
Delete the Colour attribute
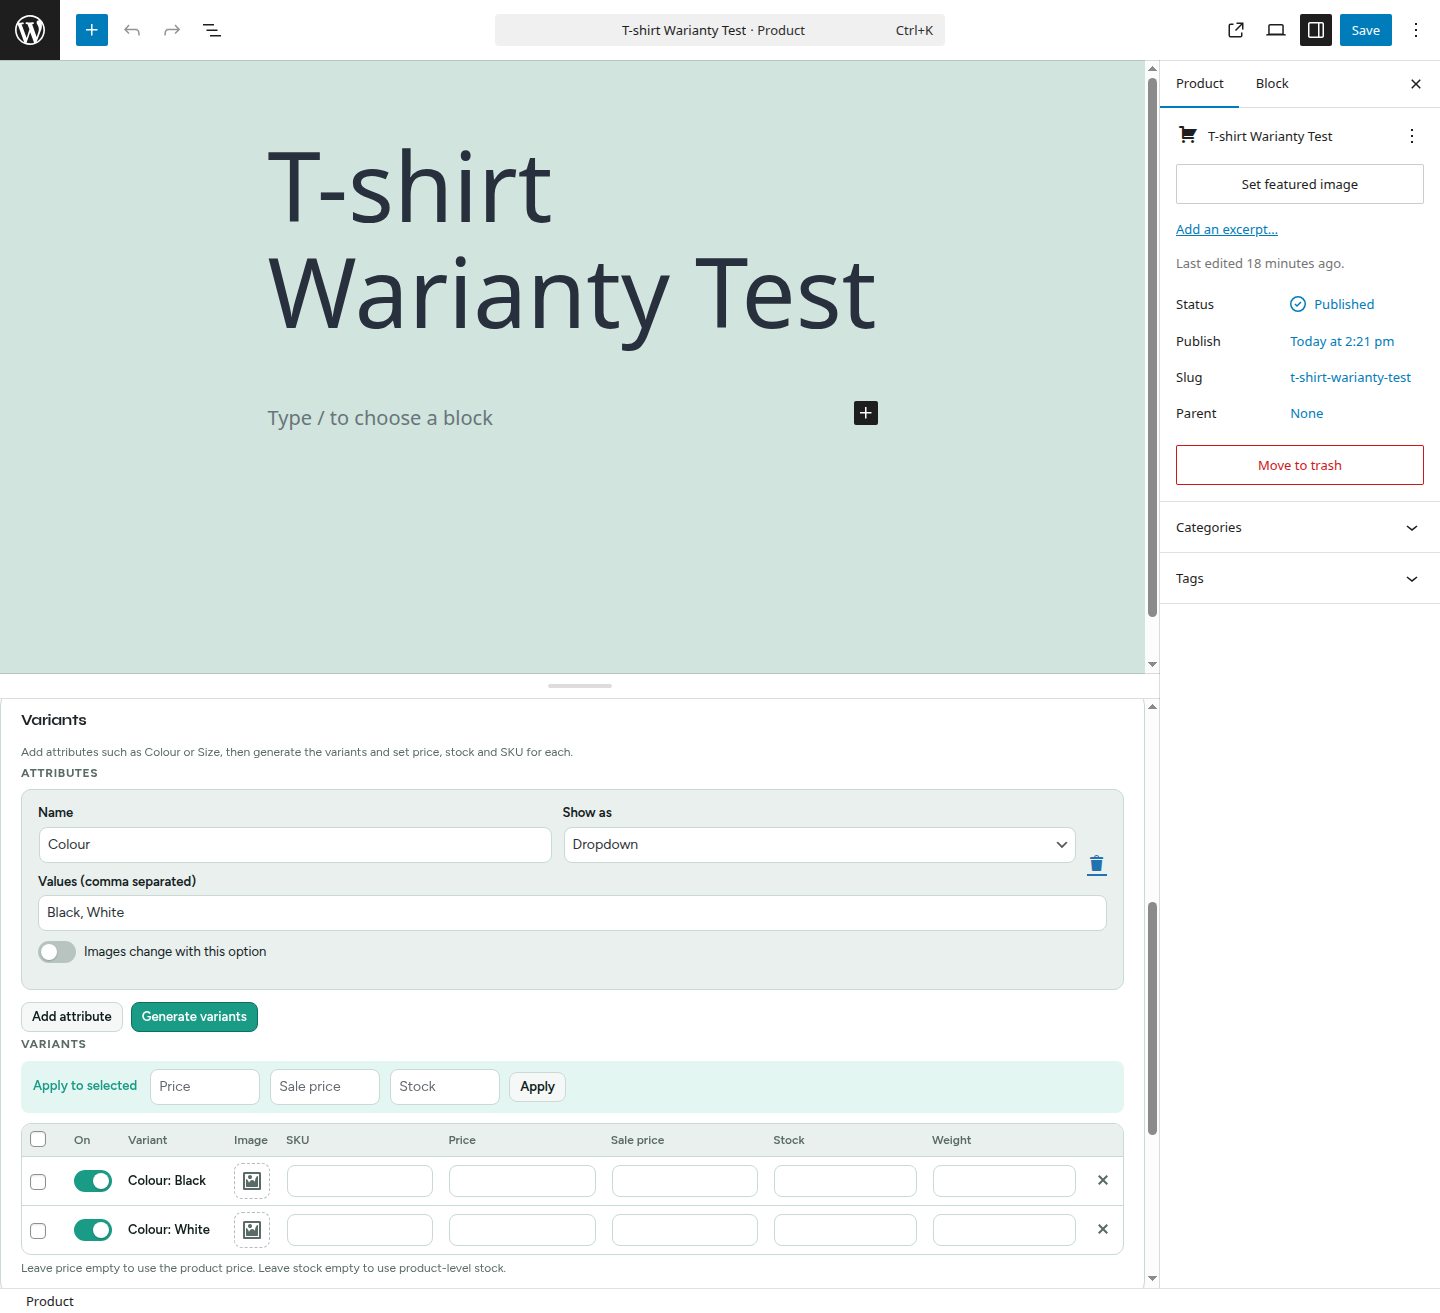(1097, 864)
